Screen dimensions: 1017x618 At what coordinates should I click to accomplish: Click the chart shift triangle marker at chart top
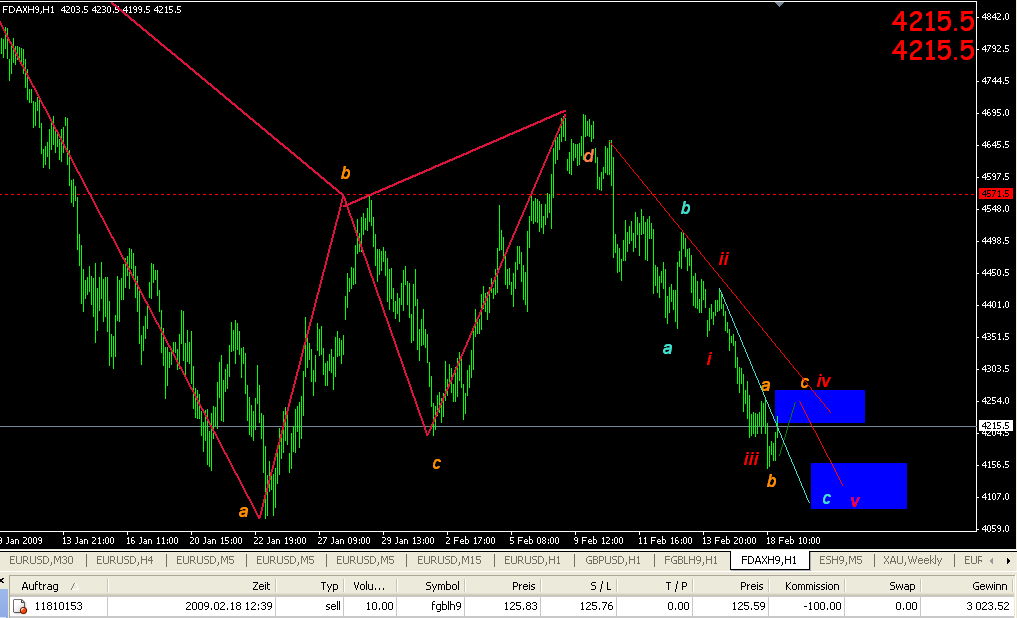pos(779,3)
